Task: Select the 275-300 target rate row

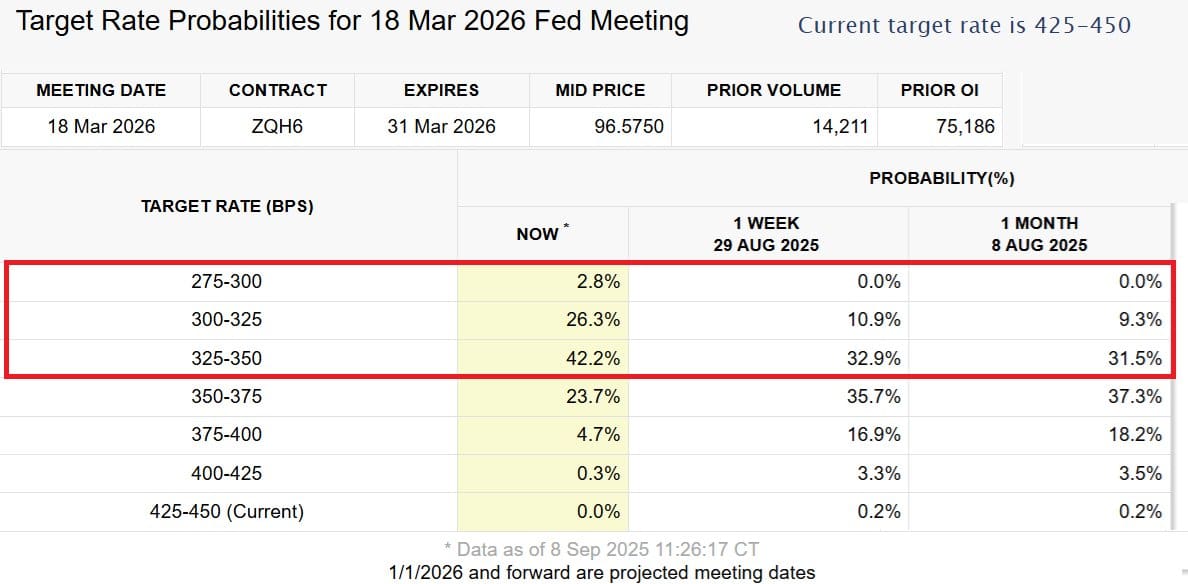Action: (587, 282)
